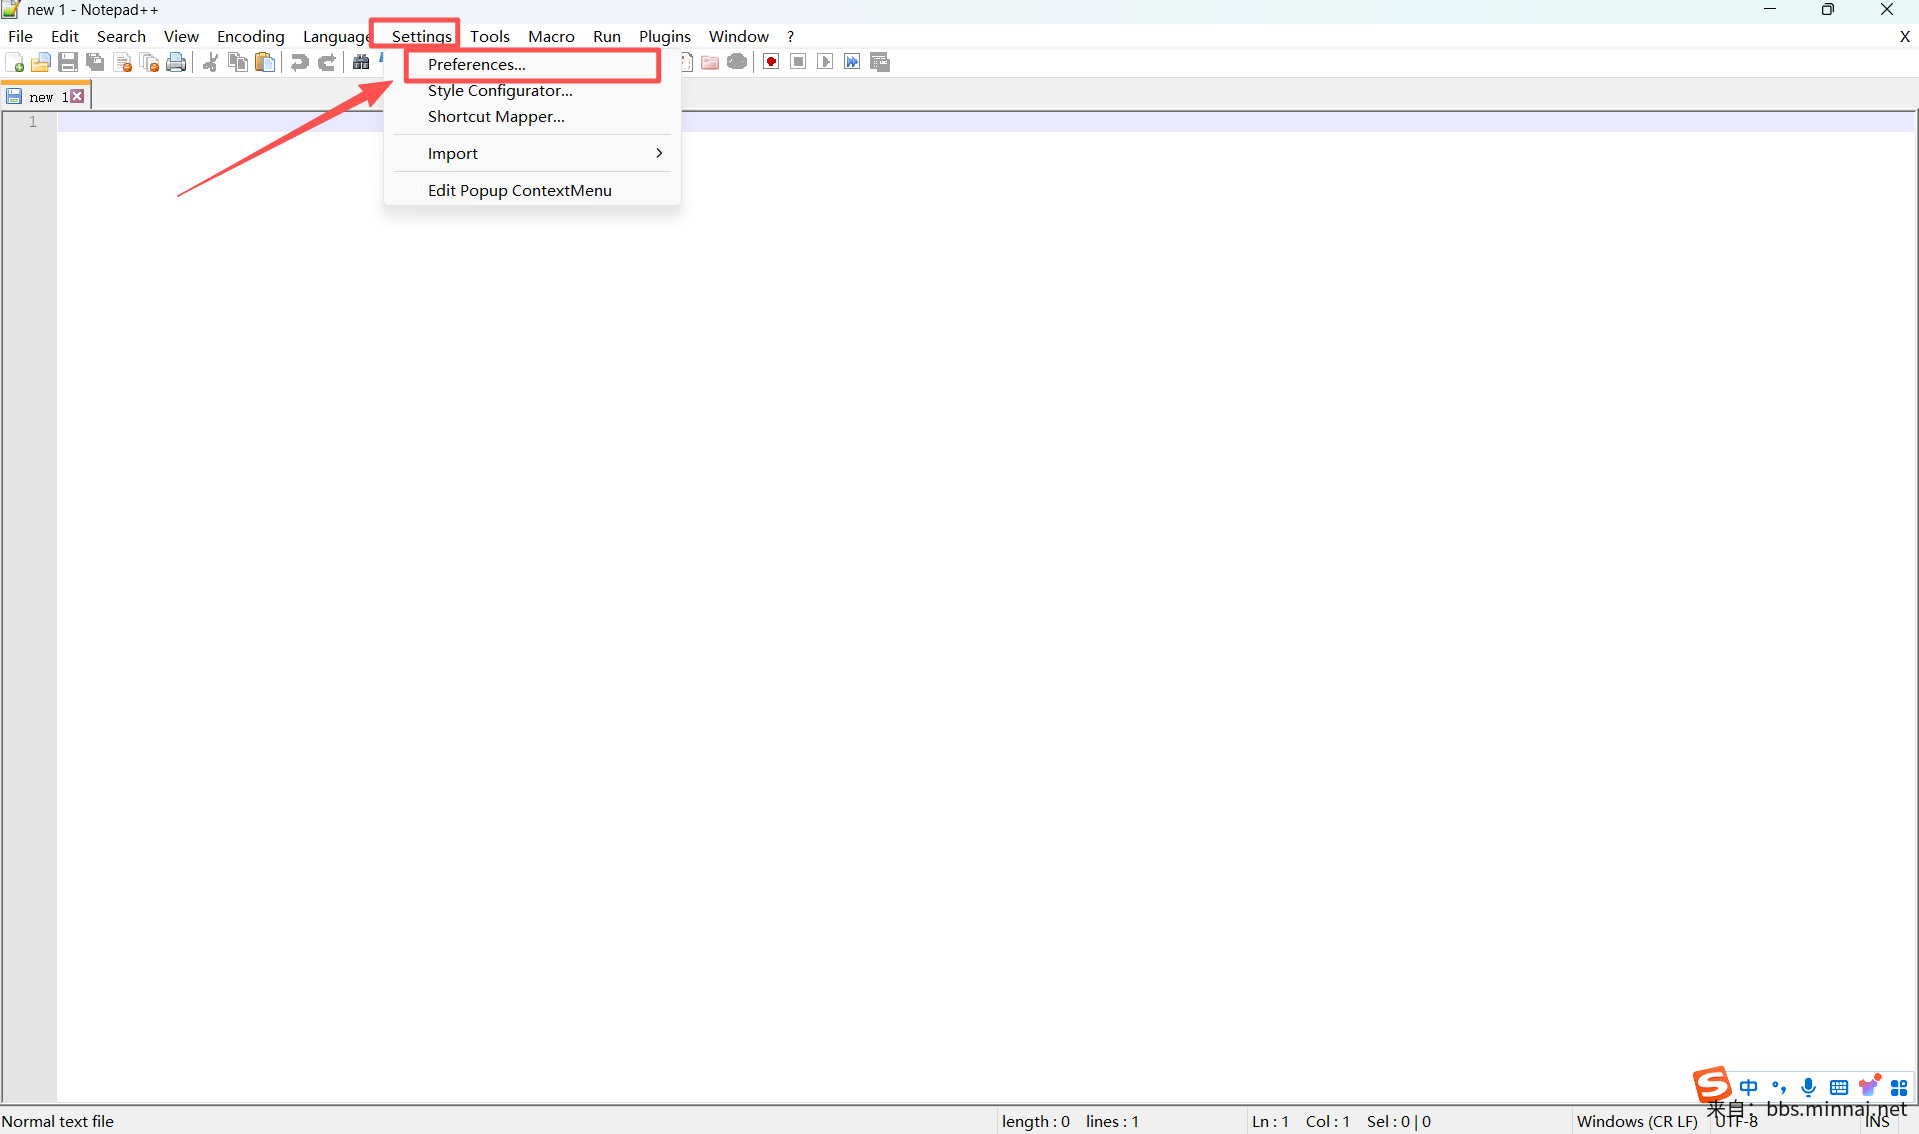This screenshot has width=1919, height=1134.
Task: Click the Undo arrow icon
Action: 299,63
